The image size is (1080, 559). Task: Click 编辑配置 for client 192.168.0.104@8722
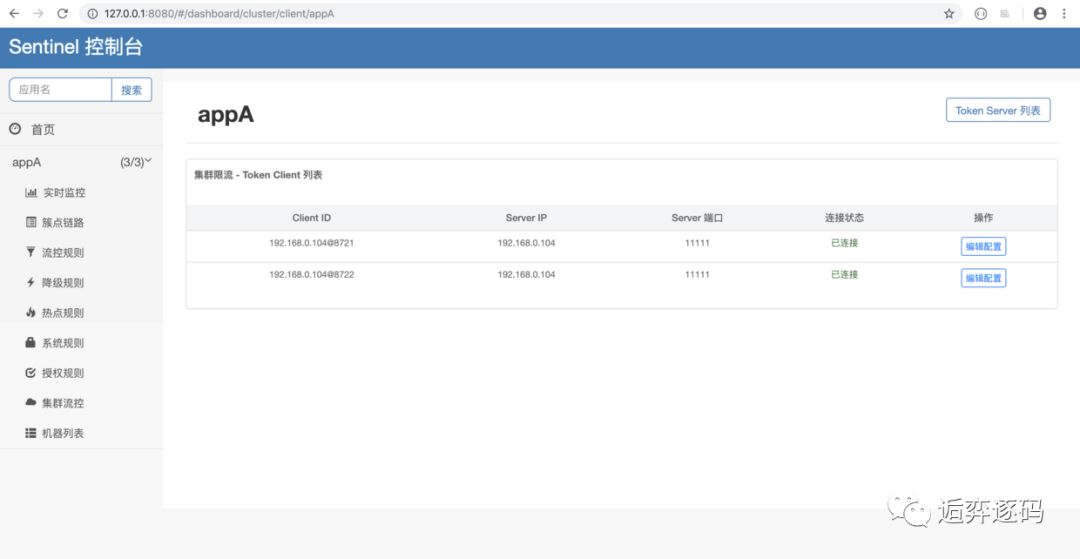pyautogui.click(x=984, y=278)
